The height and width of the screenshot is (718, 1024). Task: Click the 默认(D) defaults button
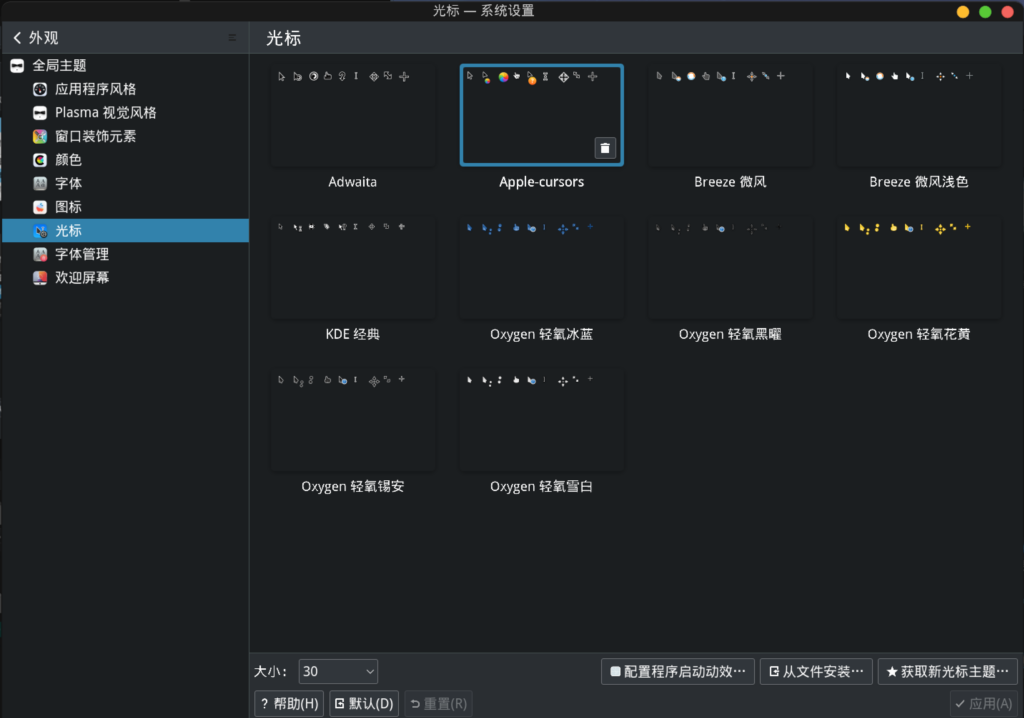tap(364, 703)
